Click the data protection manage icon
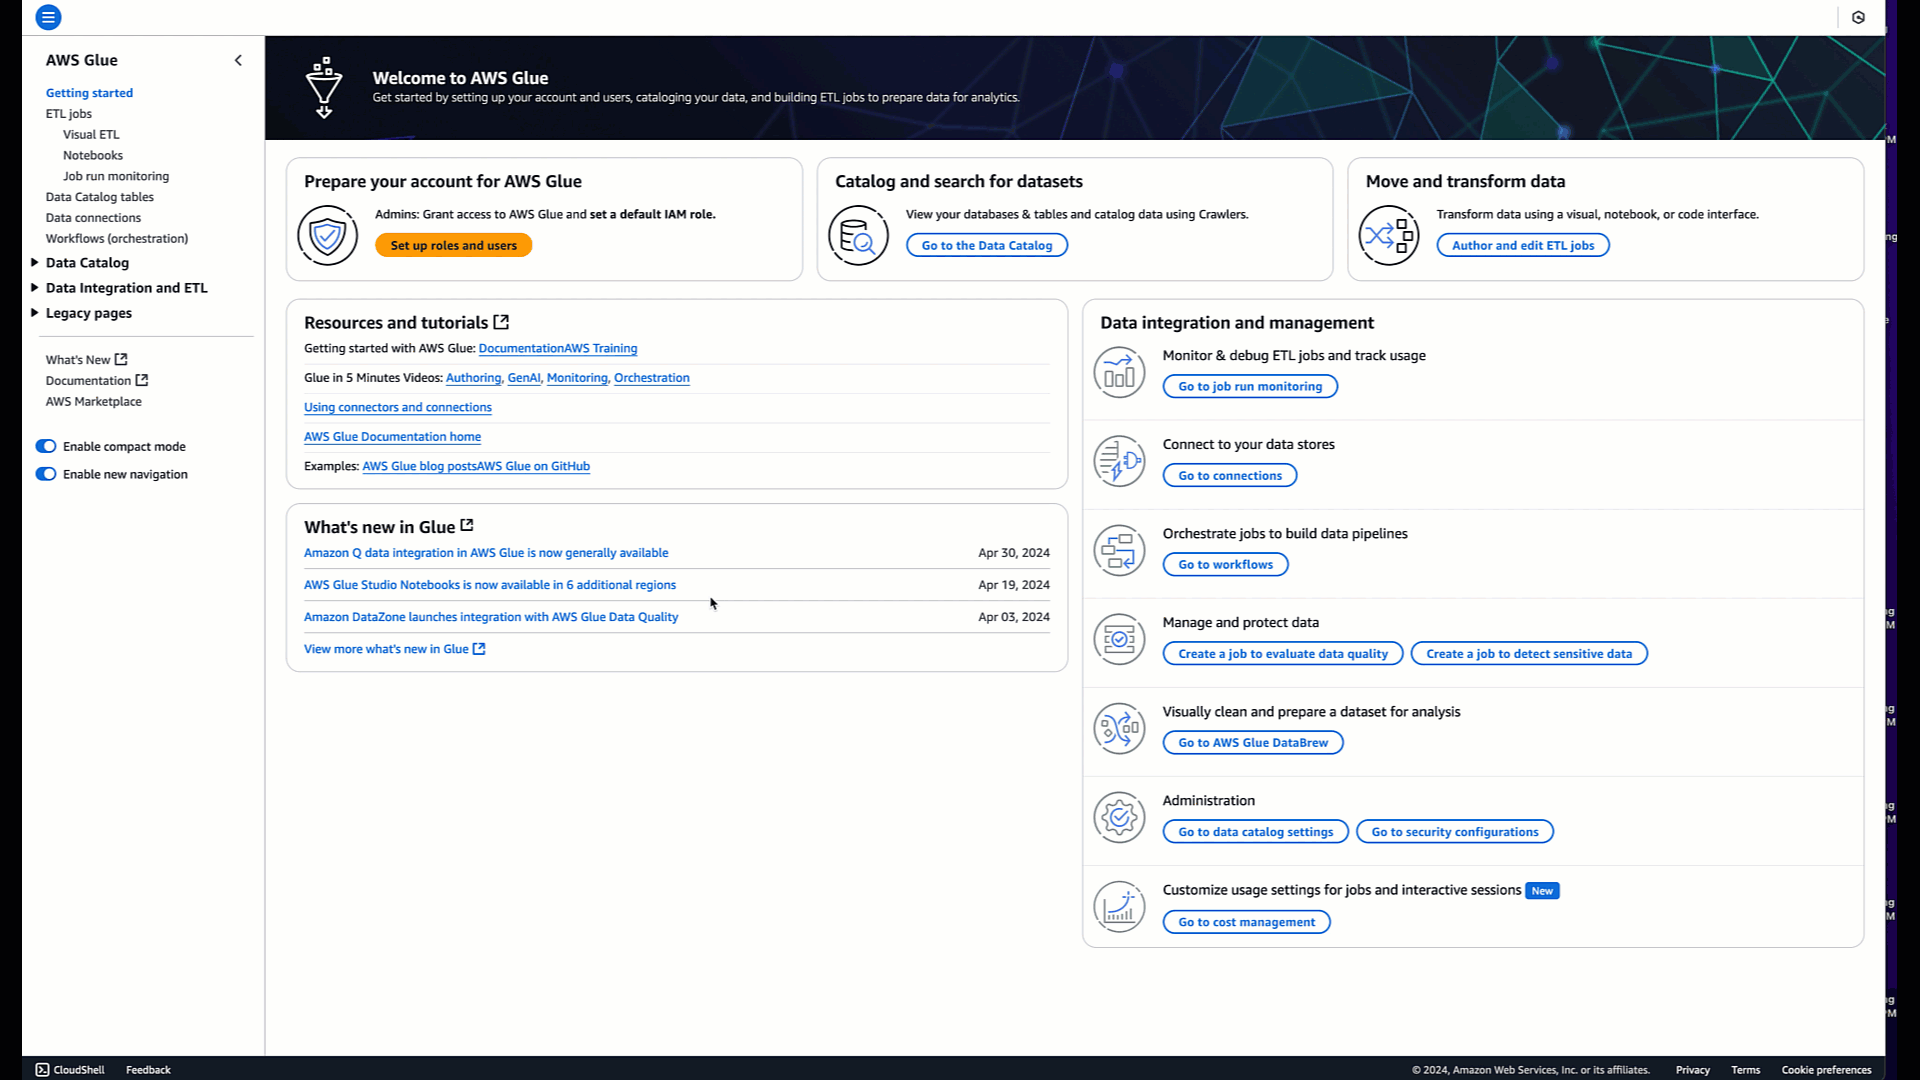Image resolution: width=1920 pixels, height=1080 pixels. point(1120,640)
